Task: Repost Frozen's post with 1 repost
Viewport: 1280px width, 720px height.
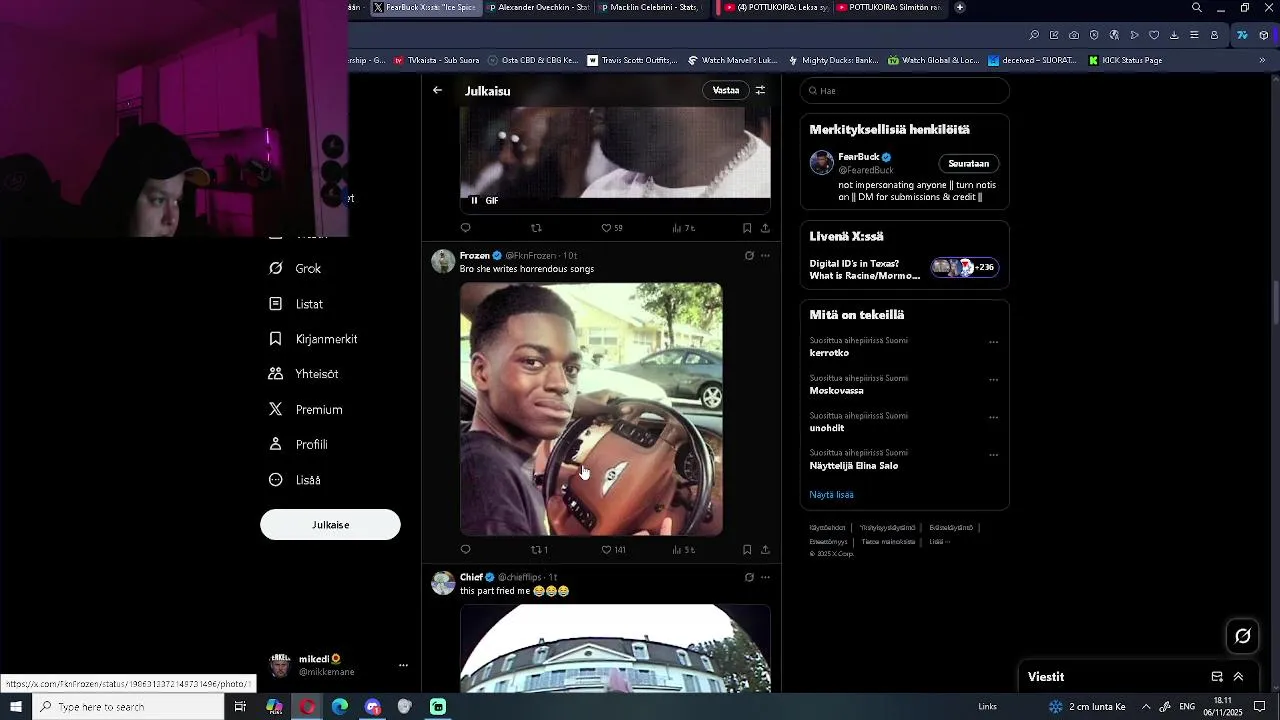Action: point(539,550)
